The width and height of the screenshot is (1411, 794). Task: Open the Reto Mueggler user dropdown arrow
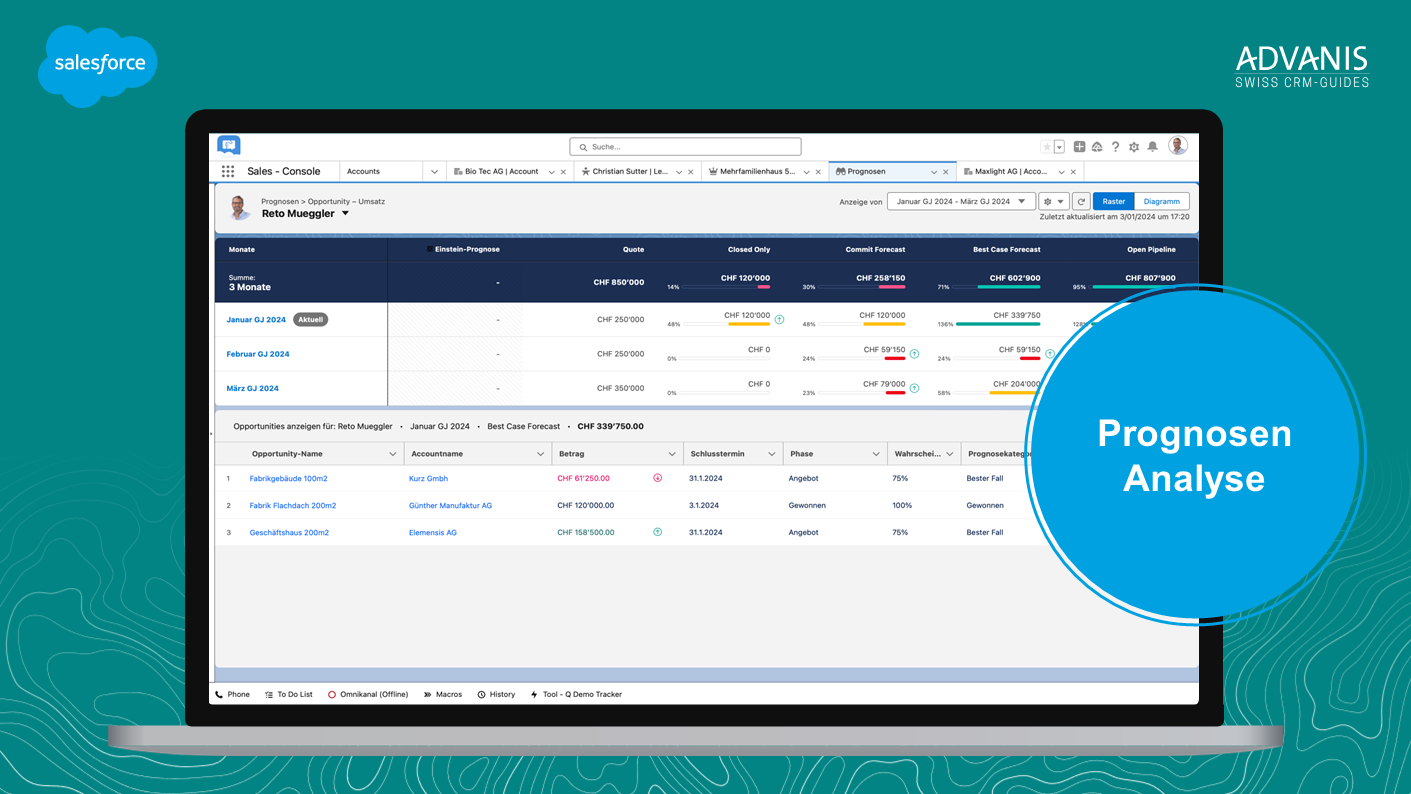point(346,214)
